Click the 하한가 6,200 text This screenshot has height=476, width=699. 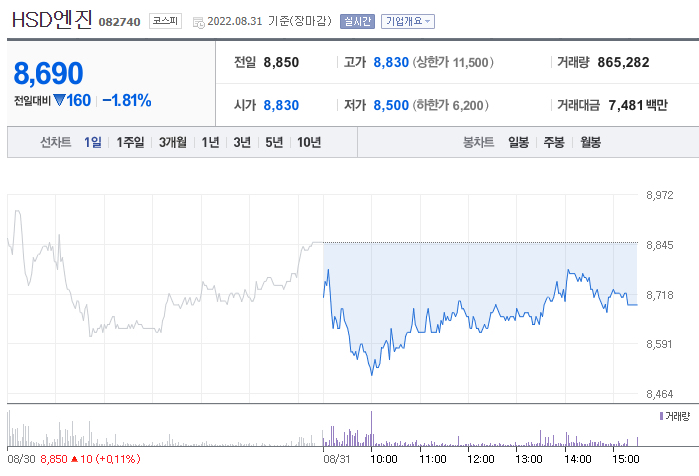451,105
